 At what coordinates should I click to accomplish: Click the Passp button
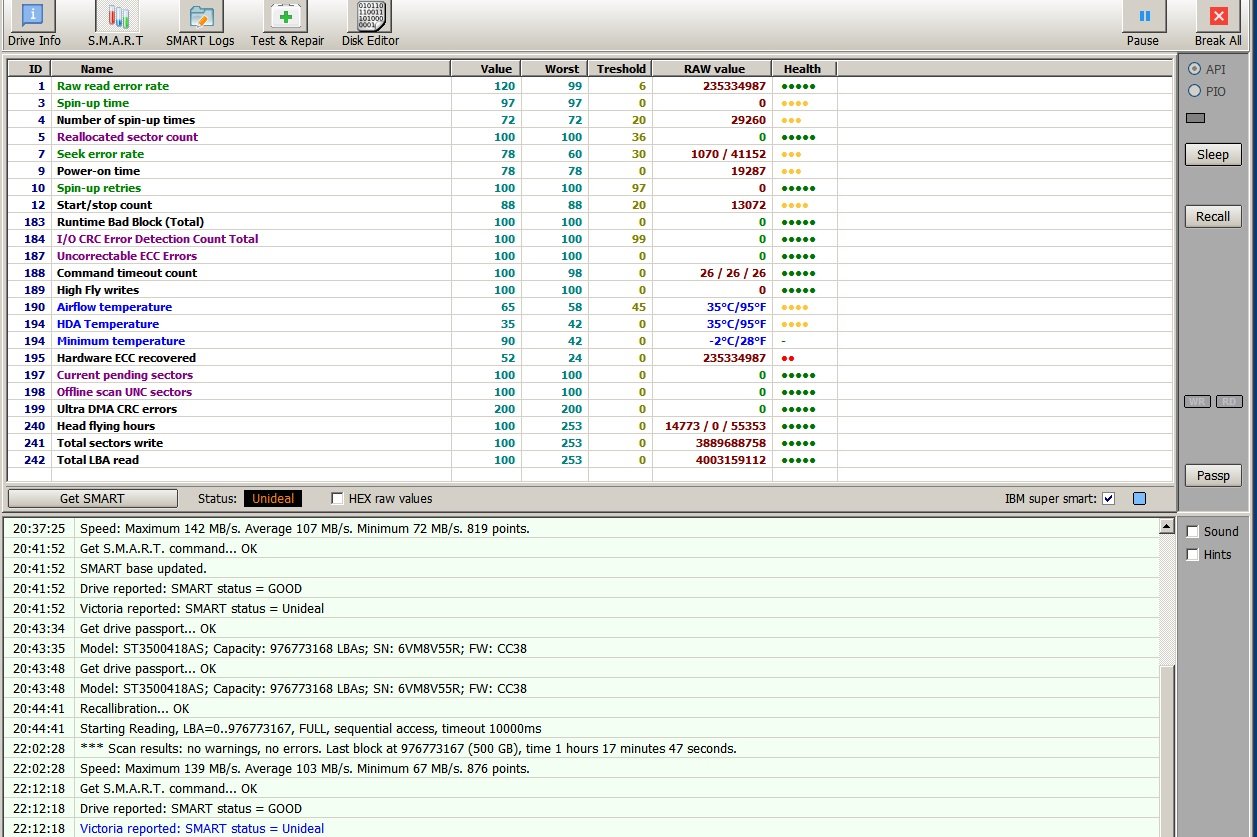point(1213,475)
